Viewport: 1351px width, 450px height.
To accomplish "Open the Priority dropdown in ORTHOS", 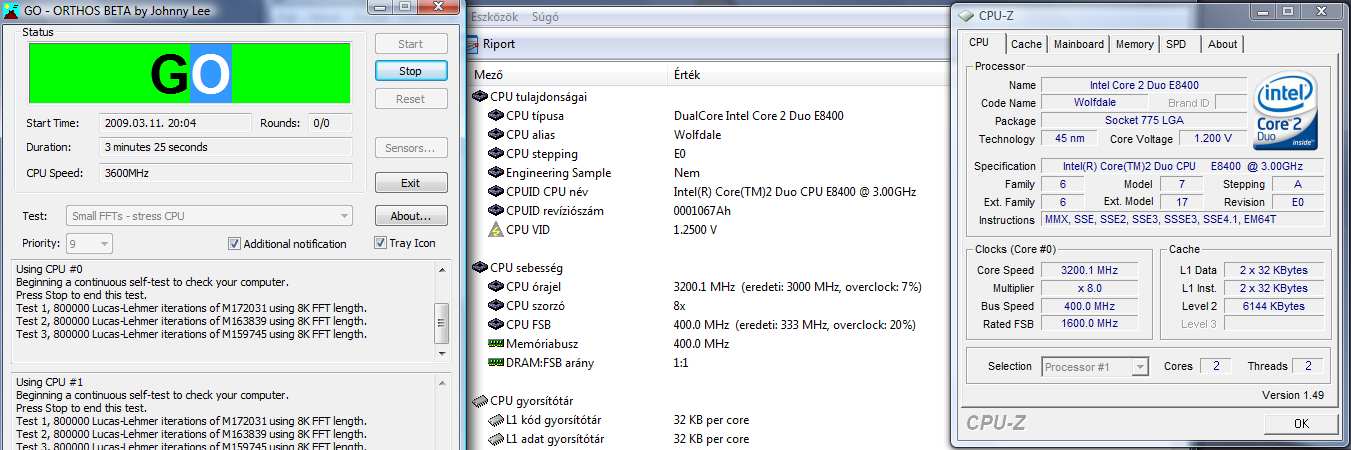I will coord(89,244).
